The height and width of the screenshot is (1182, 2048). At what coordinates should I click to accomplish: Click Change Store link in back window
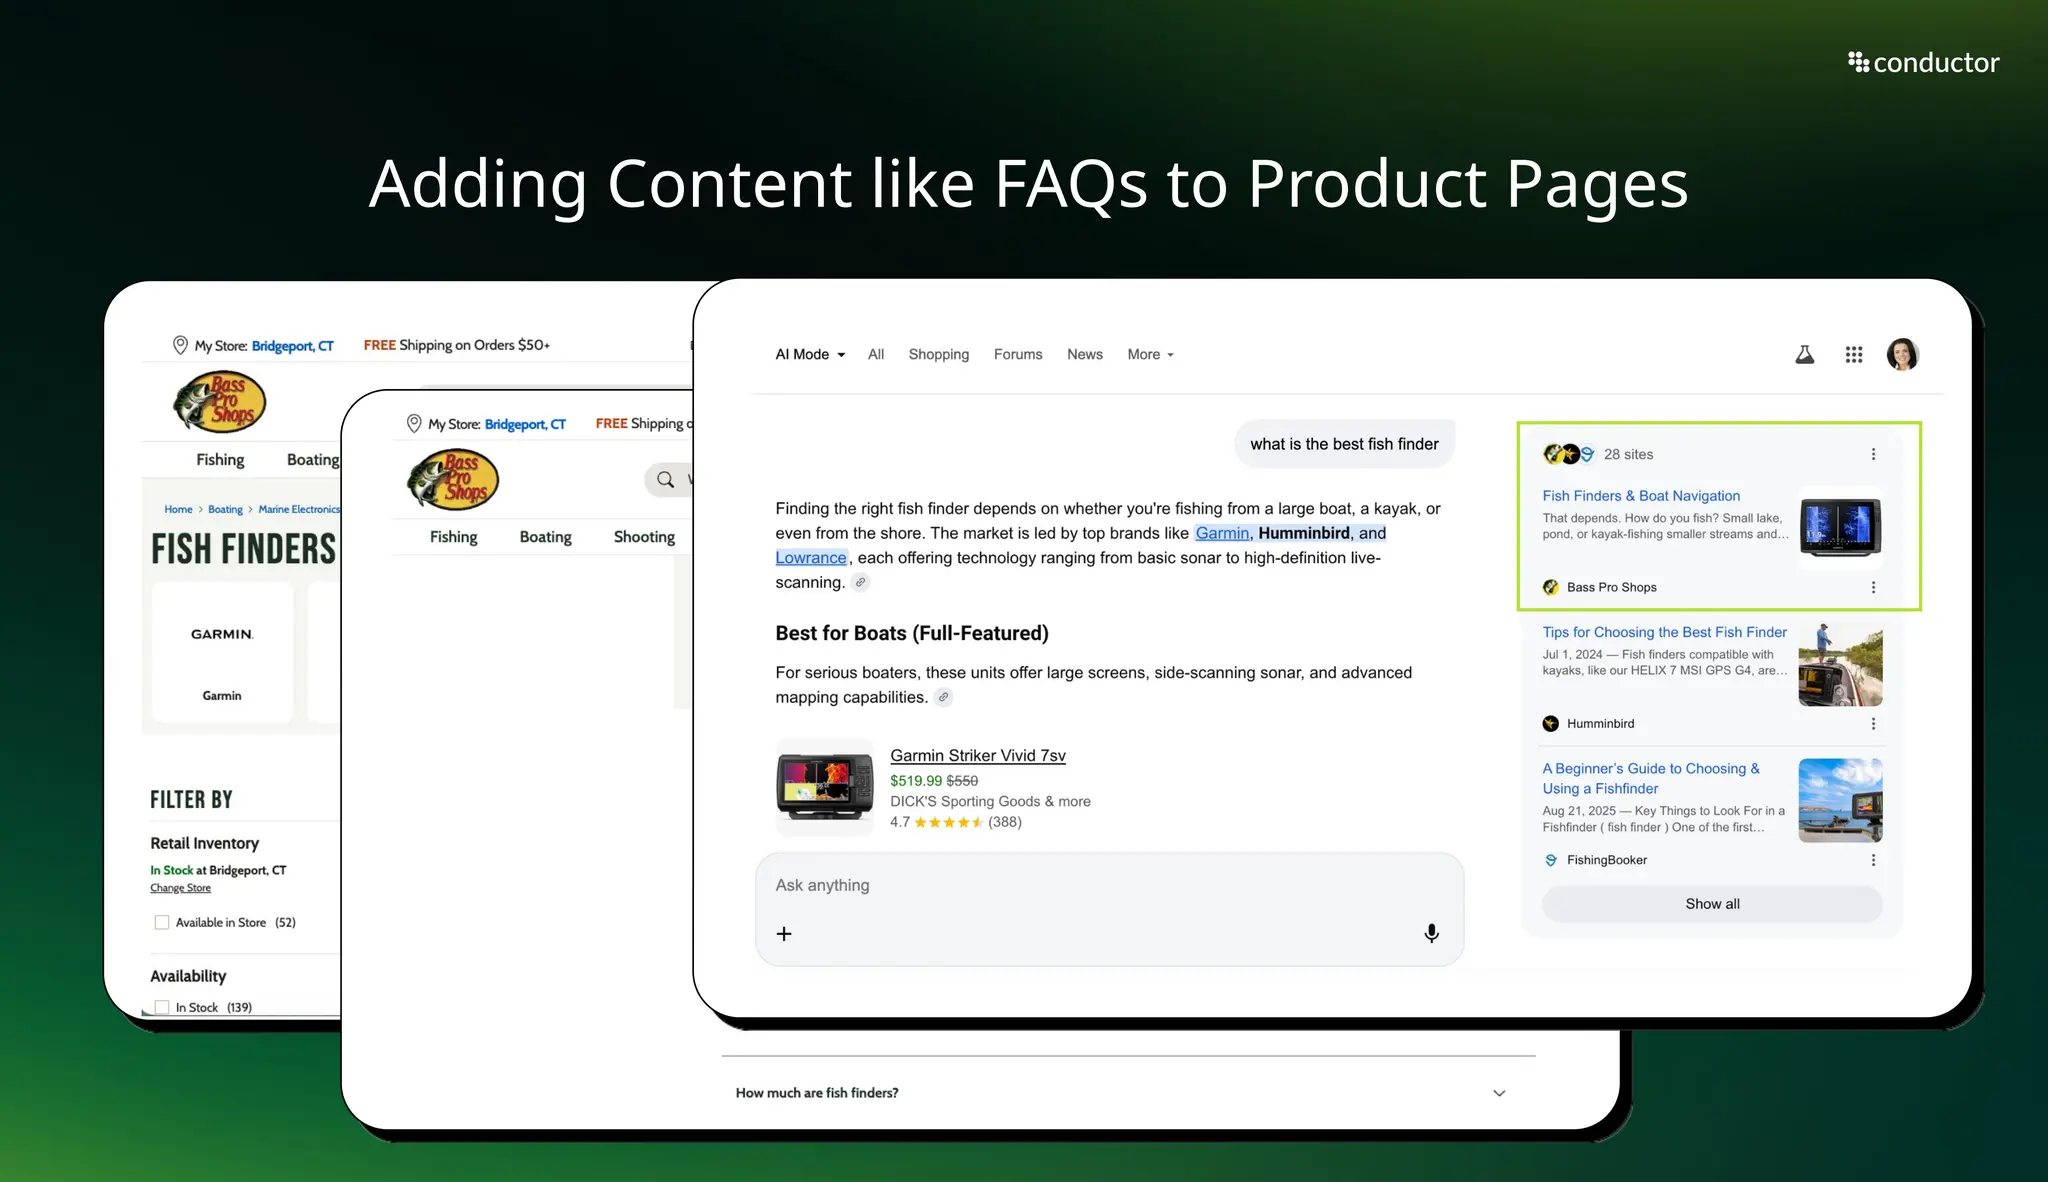(x=181, y=888)
